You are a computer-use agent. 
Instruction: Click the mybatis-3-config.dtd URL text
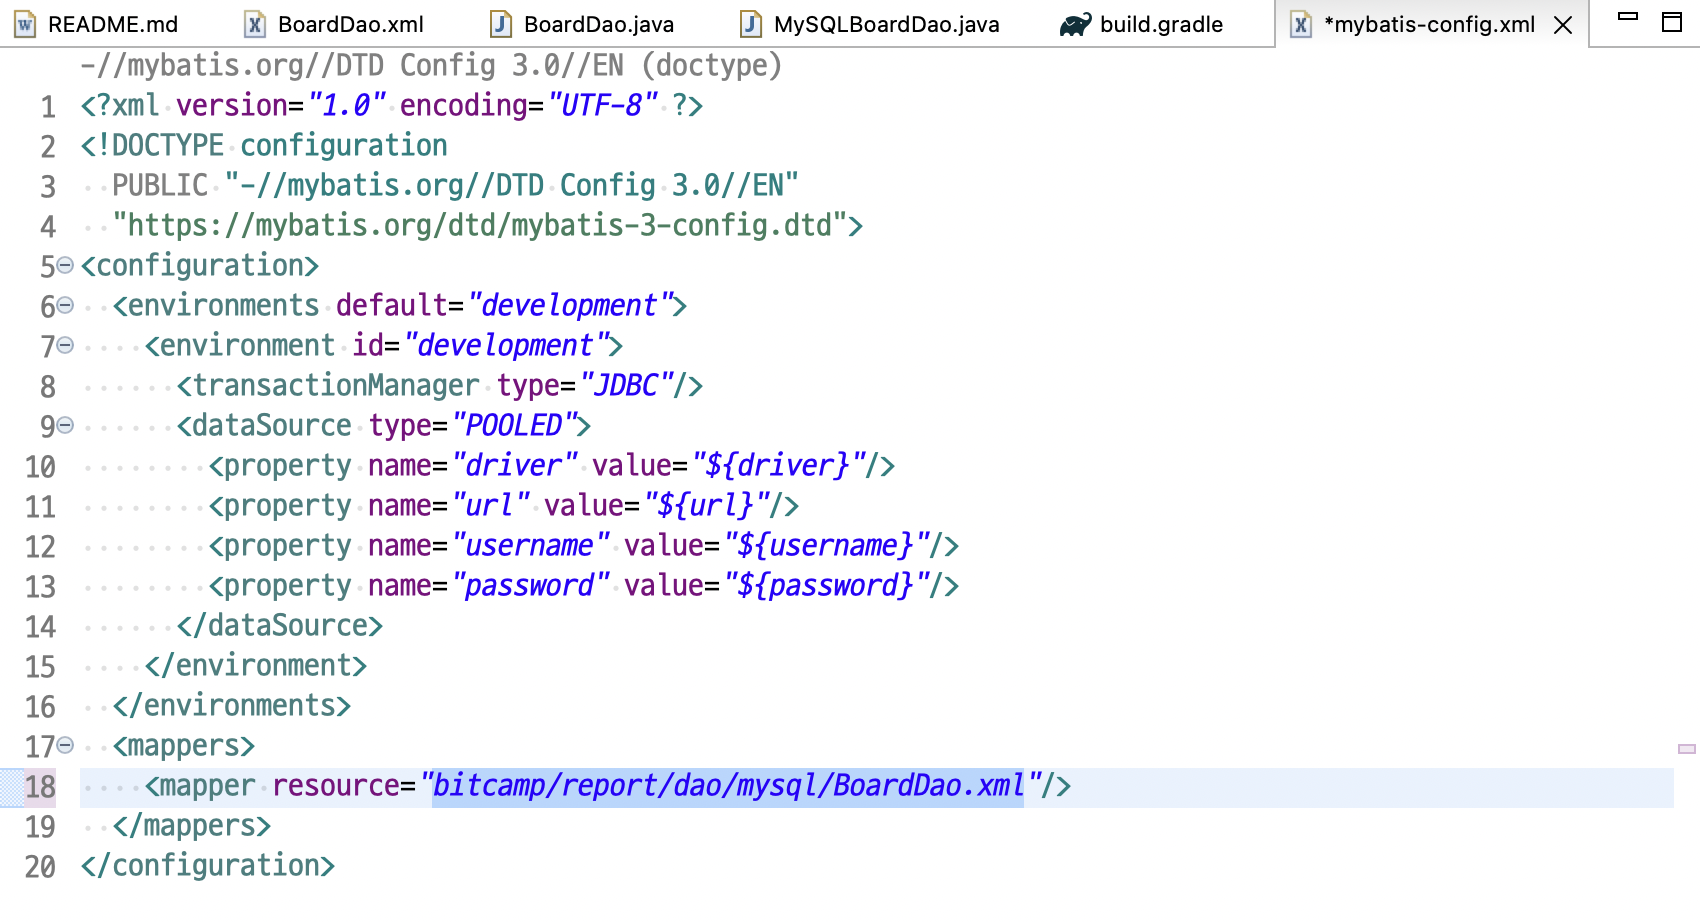[480, 225]
